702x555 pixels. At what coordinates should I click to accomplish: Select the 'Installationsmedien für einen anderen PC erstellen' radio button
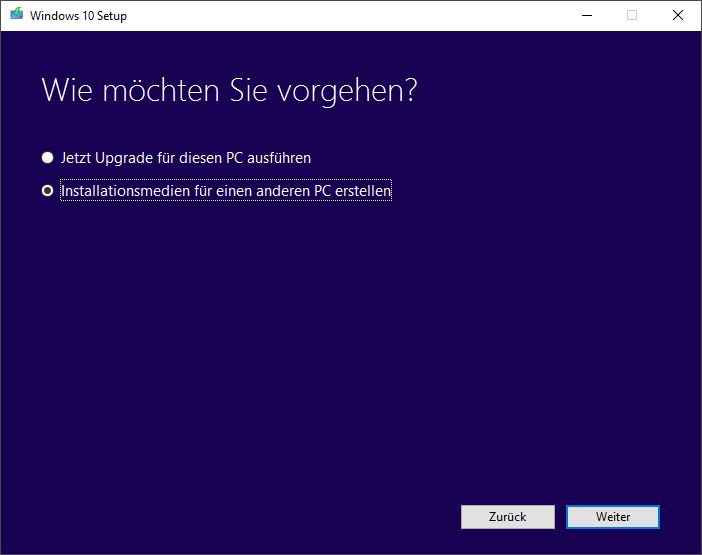click(47, 191)
